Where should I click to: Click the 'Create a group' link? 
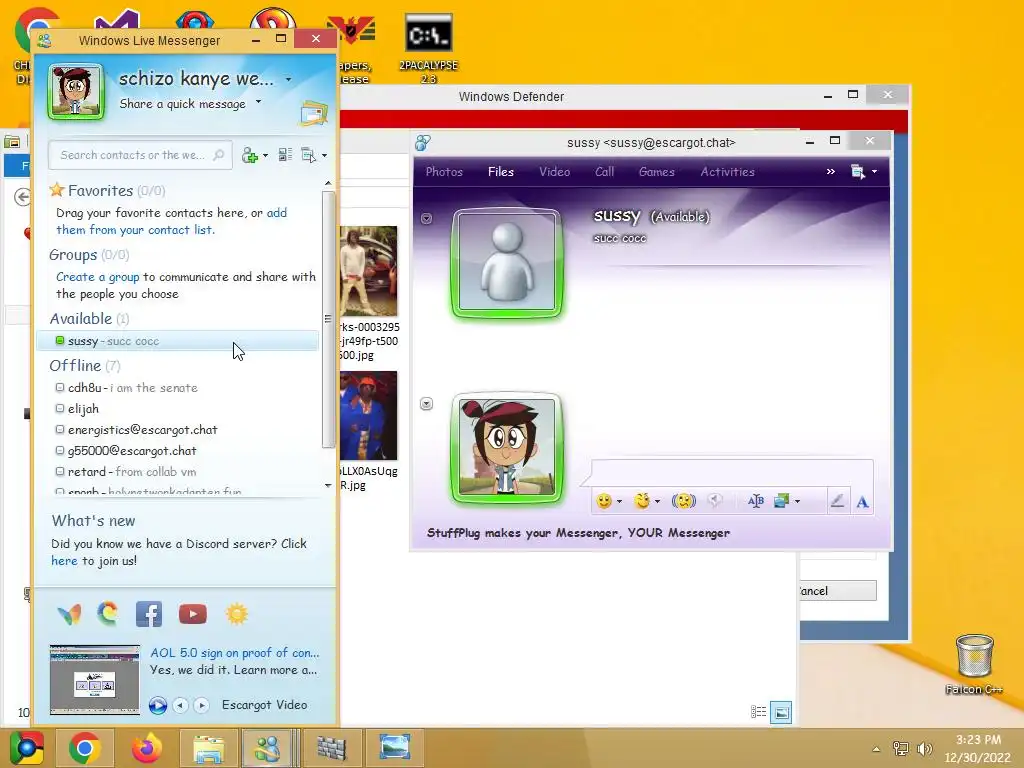click(97, 277)
